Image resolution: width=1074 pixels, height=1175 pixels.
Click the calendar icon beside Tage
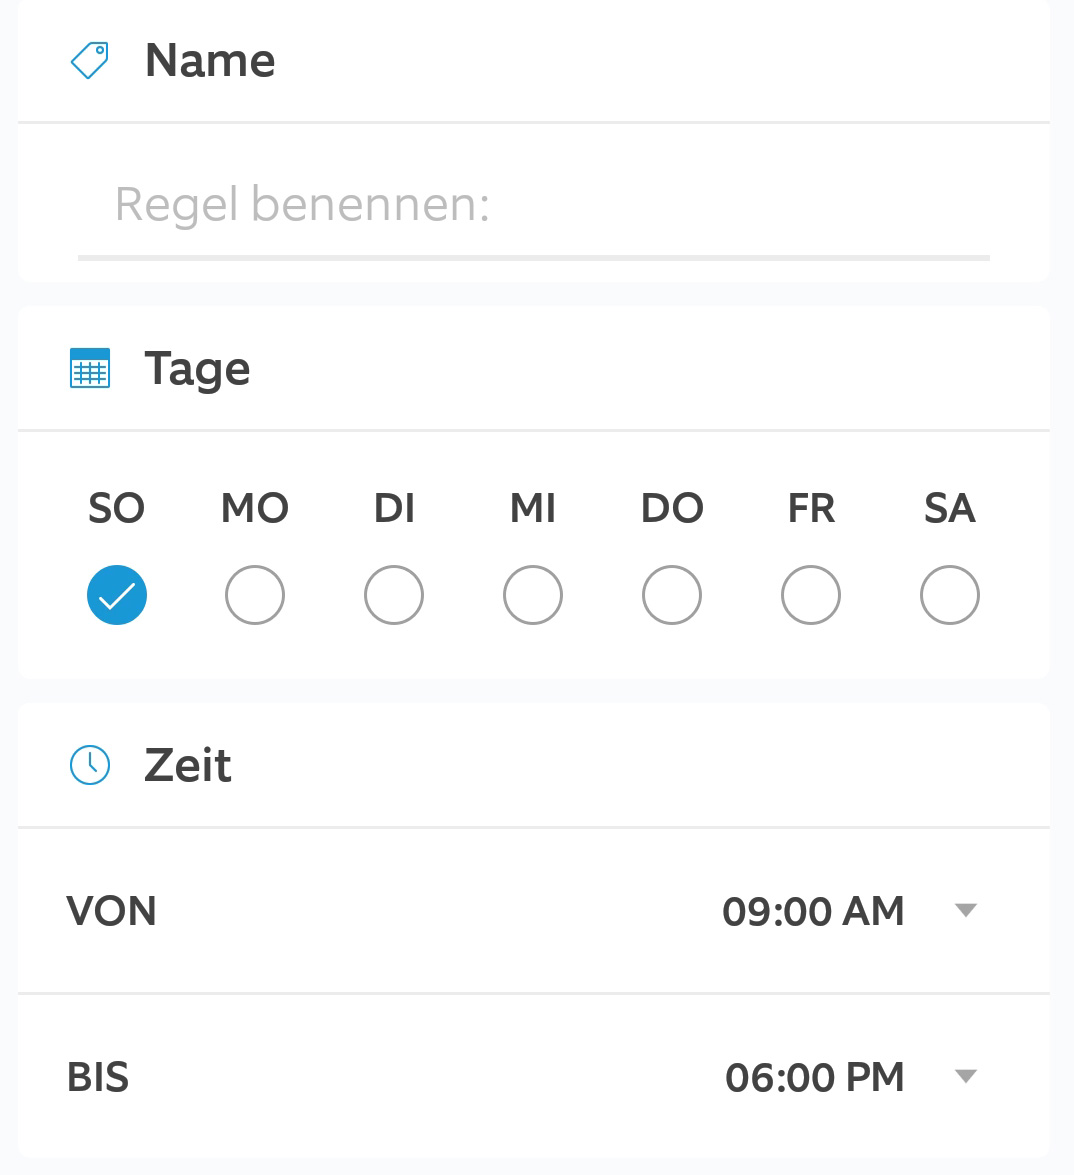pos(90,368)
